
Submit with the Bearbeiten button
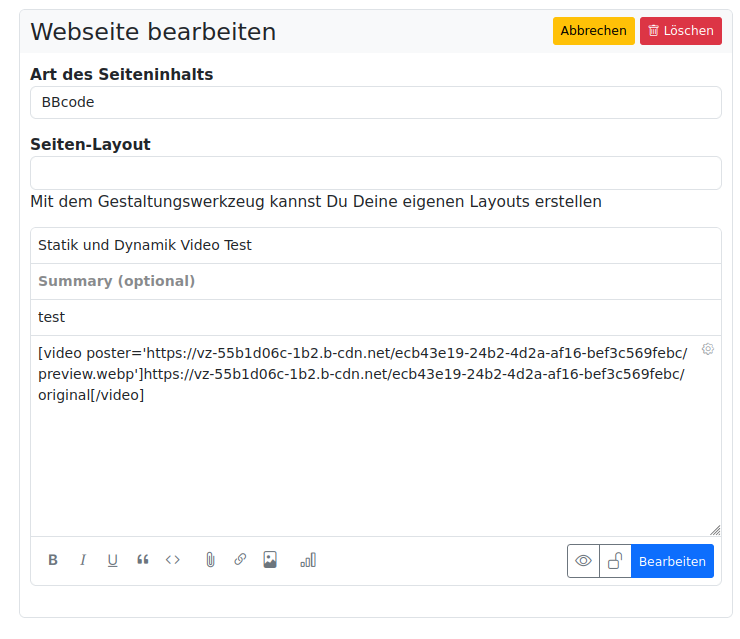[x=672, y=561]
